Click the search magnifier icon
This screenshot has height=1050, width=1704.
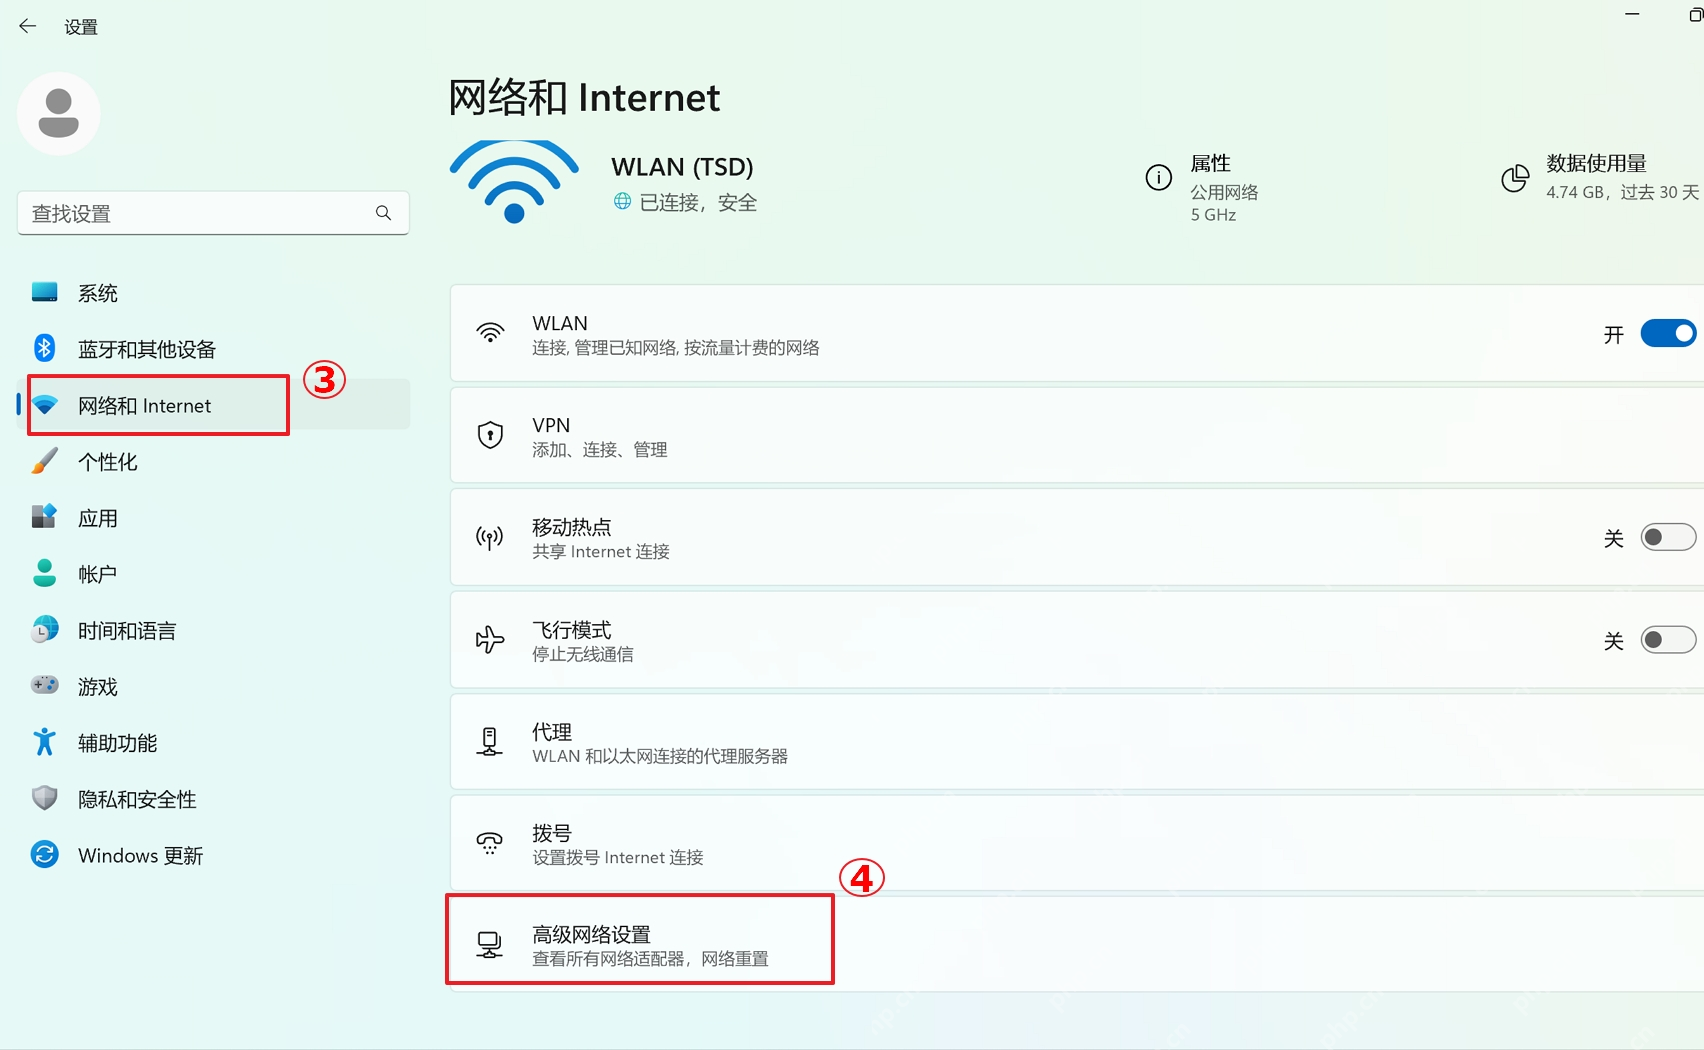click(383, 213)
